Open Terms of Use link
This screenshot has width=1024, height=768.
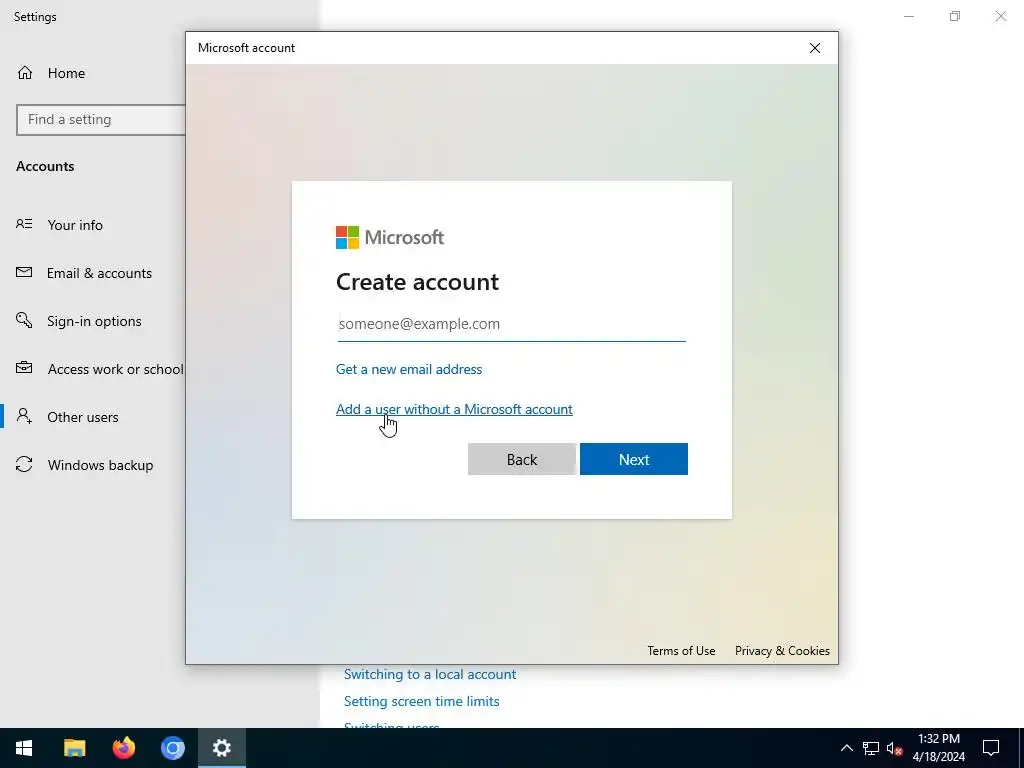681,650
